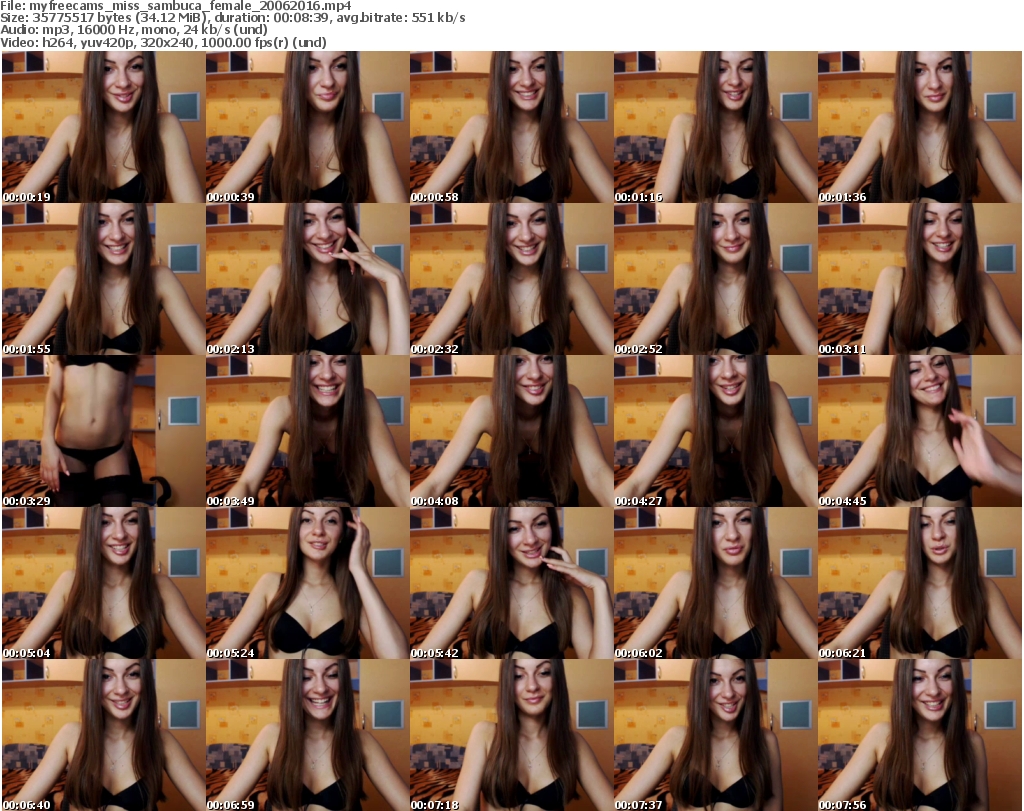Open the frame stamped 00:04:45
1024x811 pixels.
pyautogui.click(x=919, y=431)
